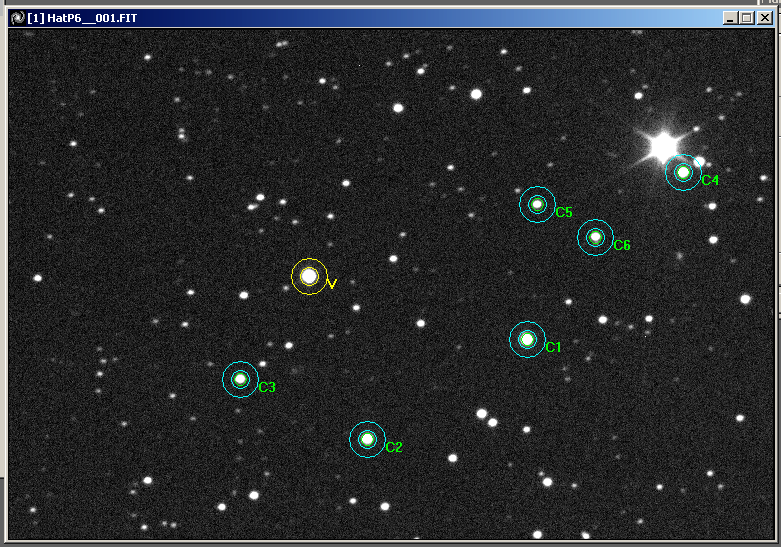Click the green C4 label near the bright star
781x547 pixels.
pyautogui.click(x=710, y=180)
